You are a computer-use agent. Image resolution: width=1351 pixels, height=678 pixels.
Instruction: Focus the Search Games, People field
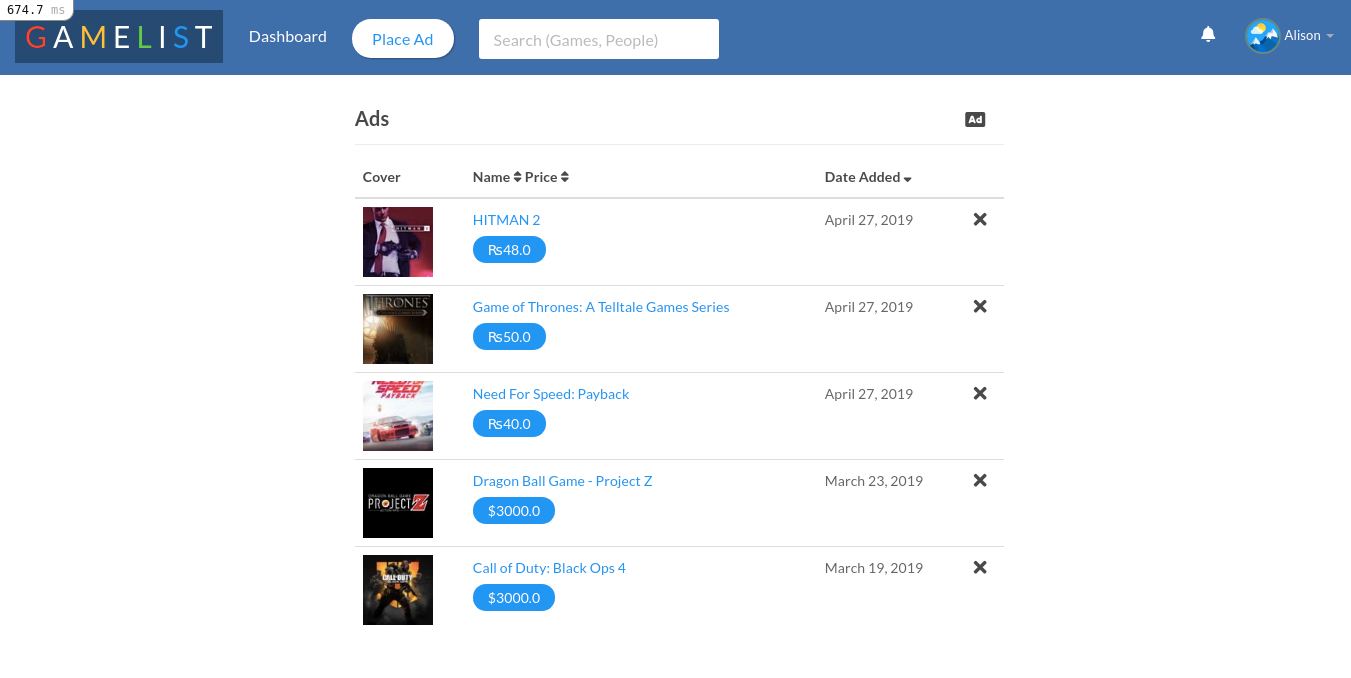[x=599, y=40]
